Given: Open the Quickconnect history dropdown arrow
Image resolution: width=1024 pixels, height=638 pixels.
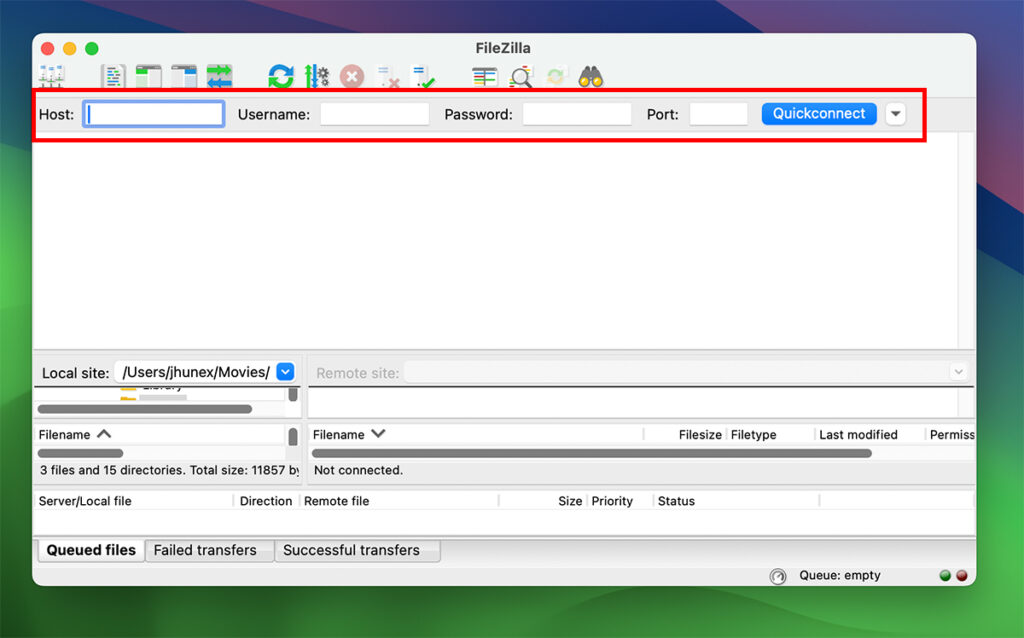Looking at the screenshot, I should (x=896, y=114).
